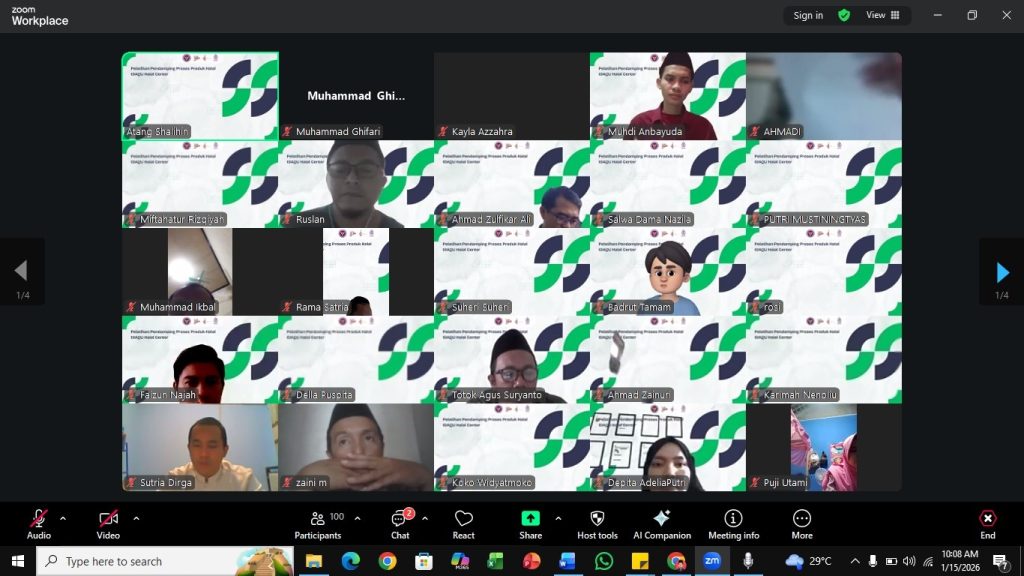
Task: Click the green encryption shield icon
Action: tap(844, 15)
